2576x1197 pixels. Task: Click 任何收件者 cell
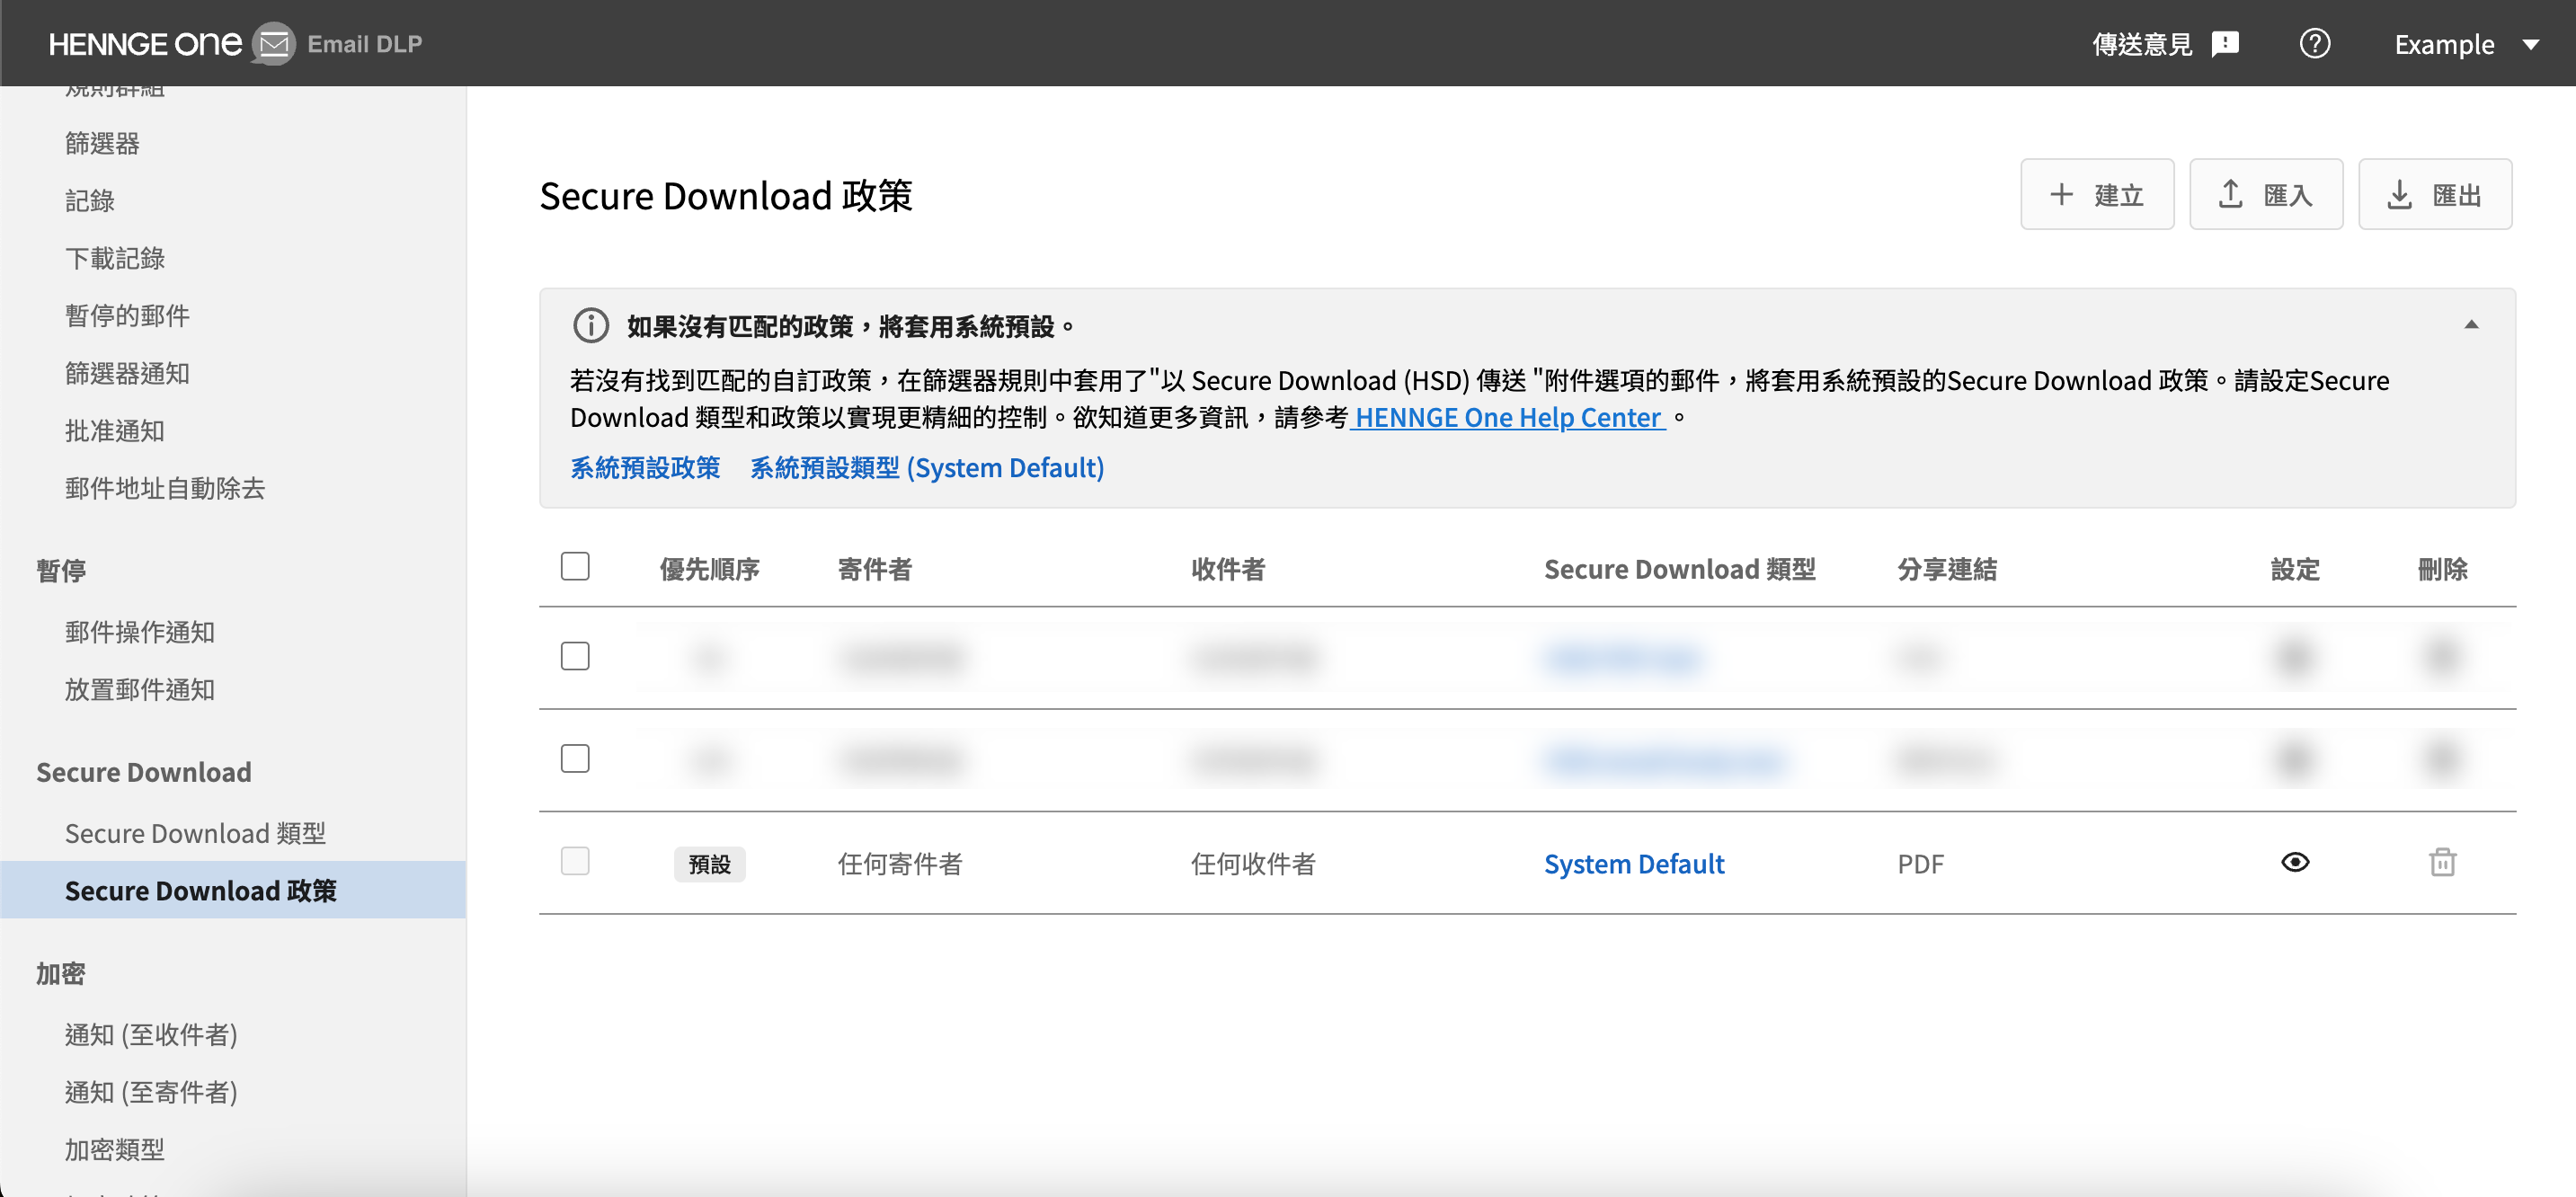(x=1253, y=864)
